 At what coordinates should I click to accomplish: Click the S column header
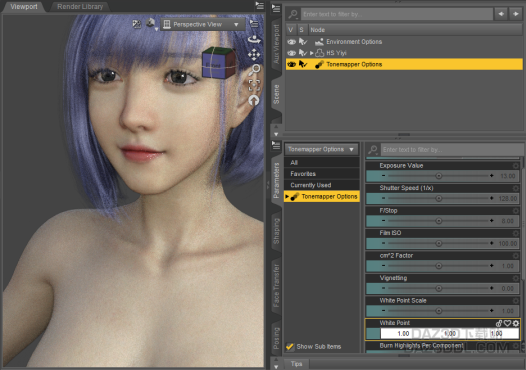click(302, 30)
